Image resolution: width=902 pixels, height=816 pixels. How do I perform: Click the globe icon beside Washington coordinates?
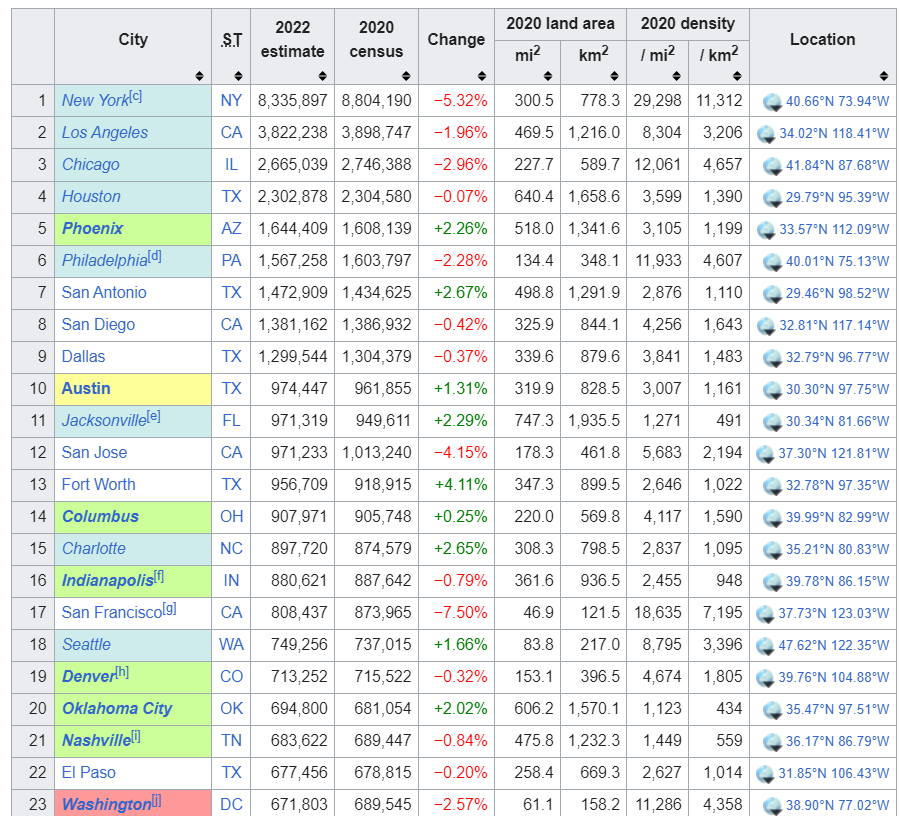(x=771, y=806)
